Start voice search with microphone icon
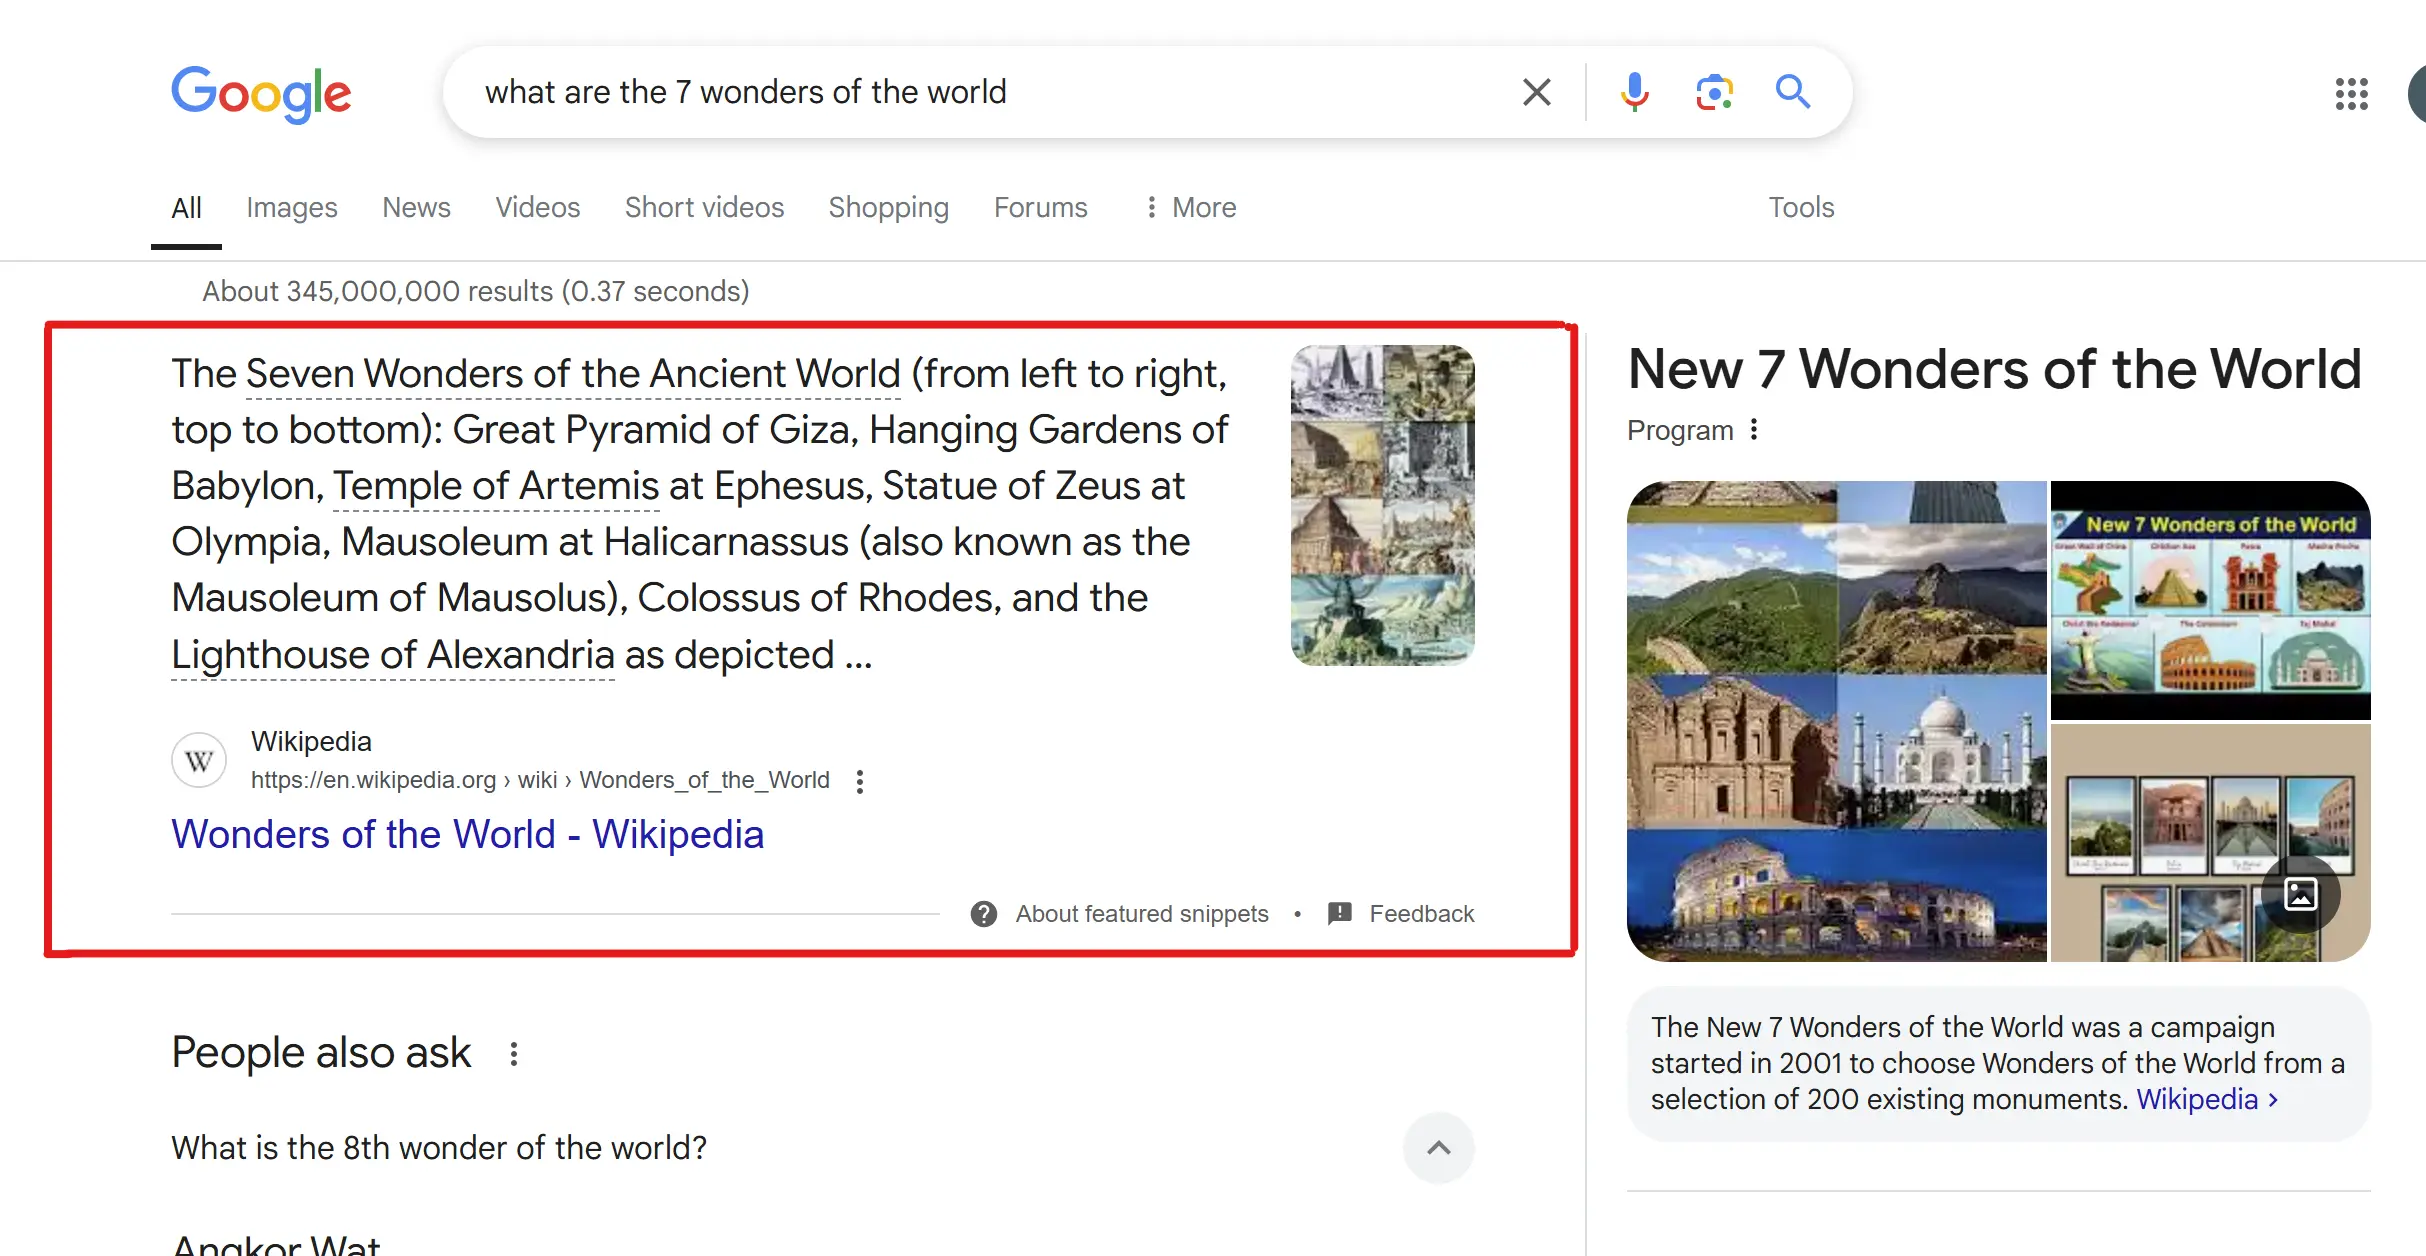The width and height of the screenshot is (2426, 1256). [1635, 92]
